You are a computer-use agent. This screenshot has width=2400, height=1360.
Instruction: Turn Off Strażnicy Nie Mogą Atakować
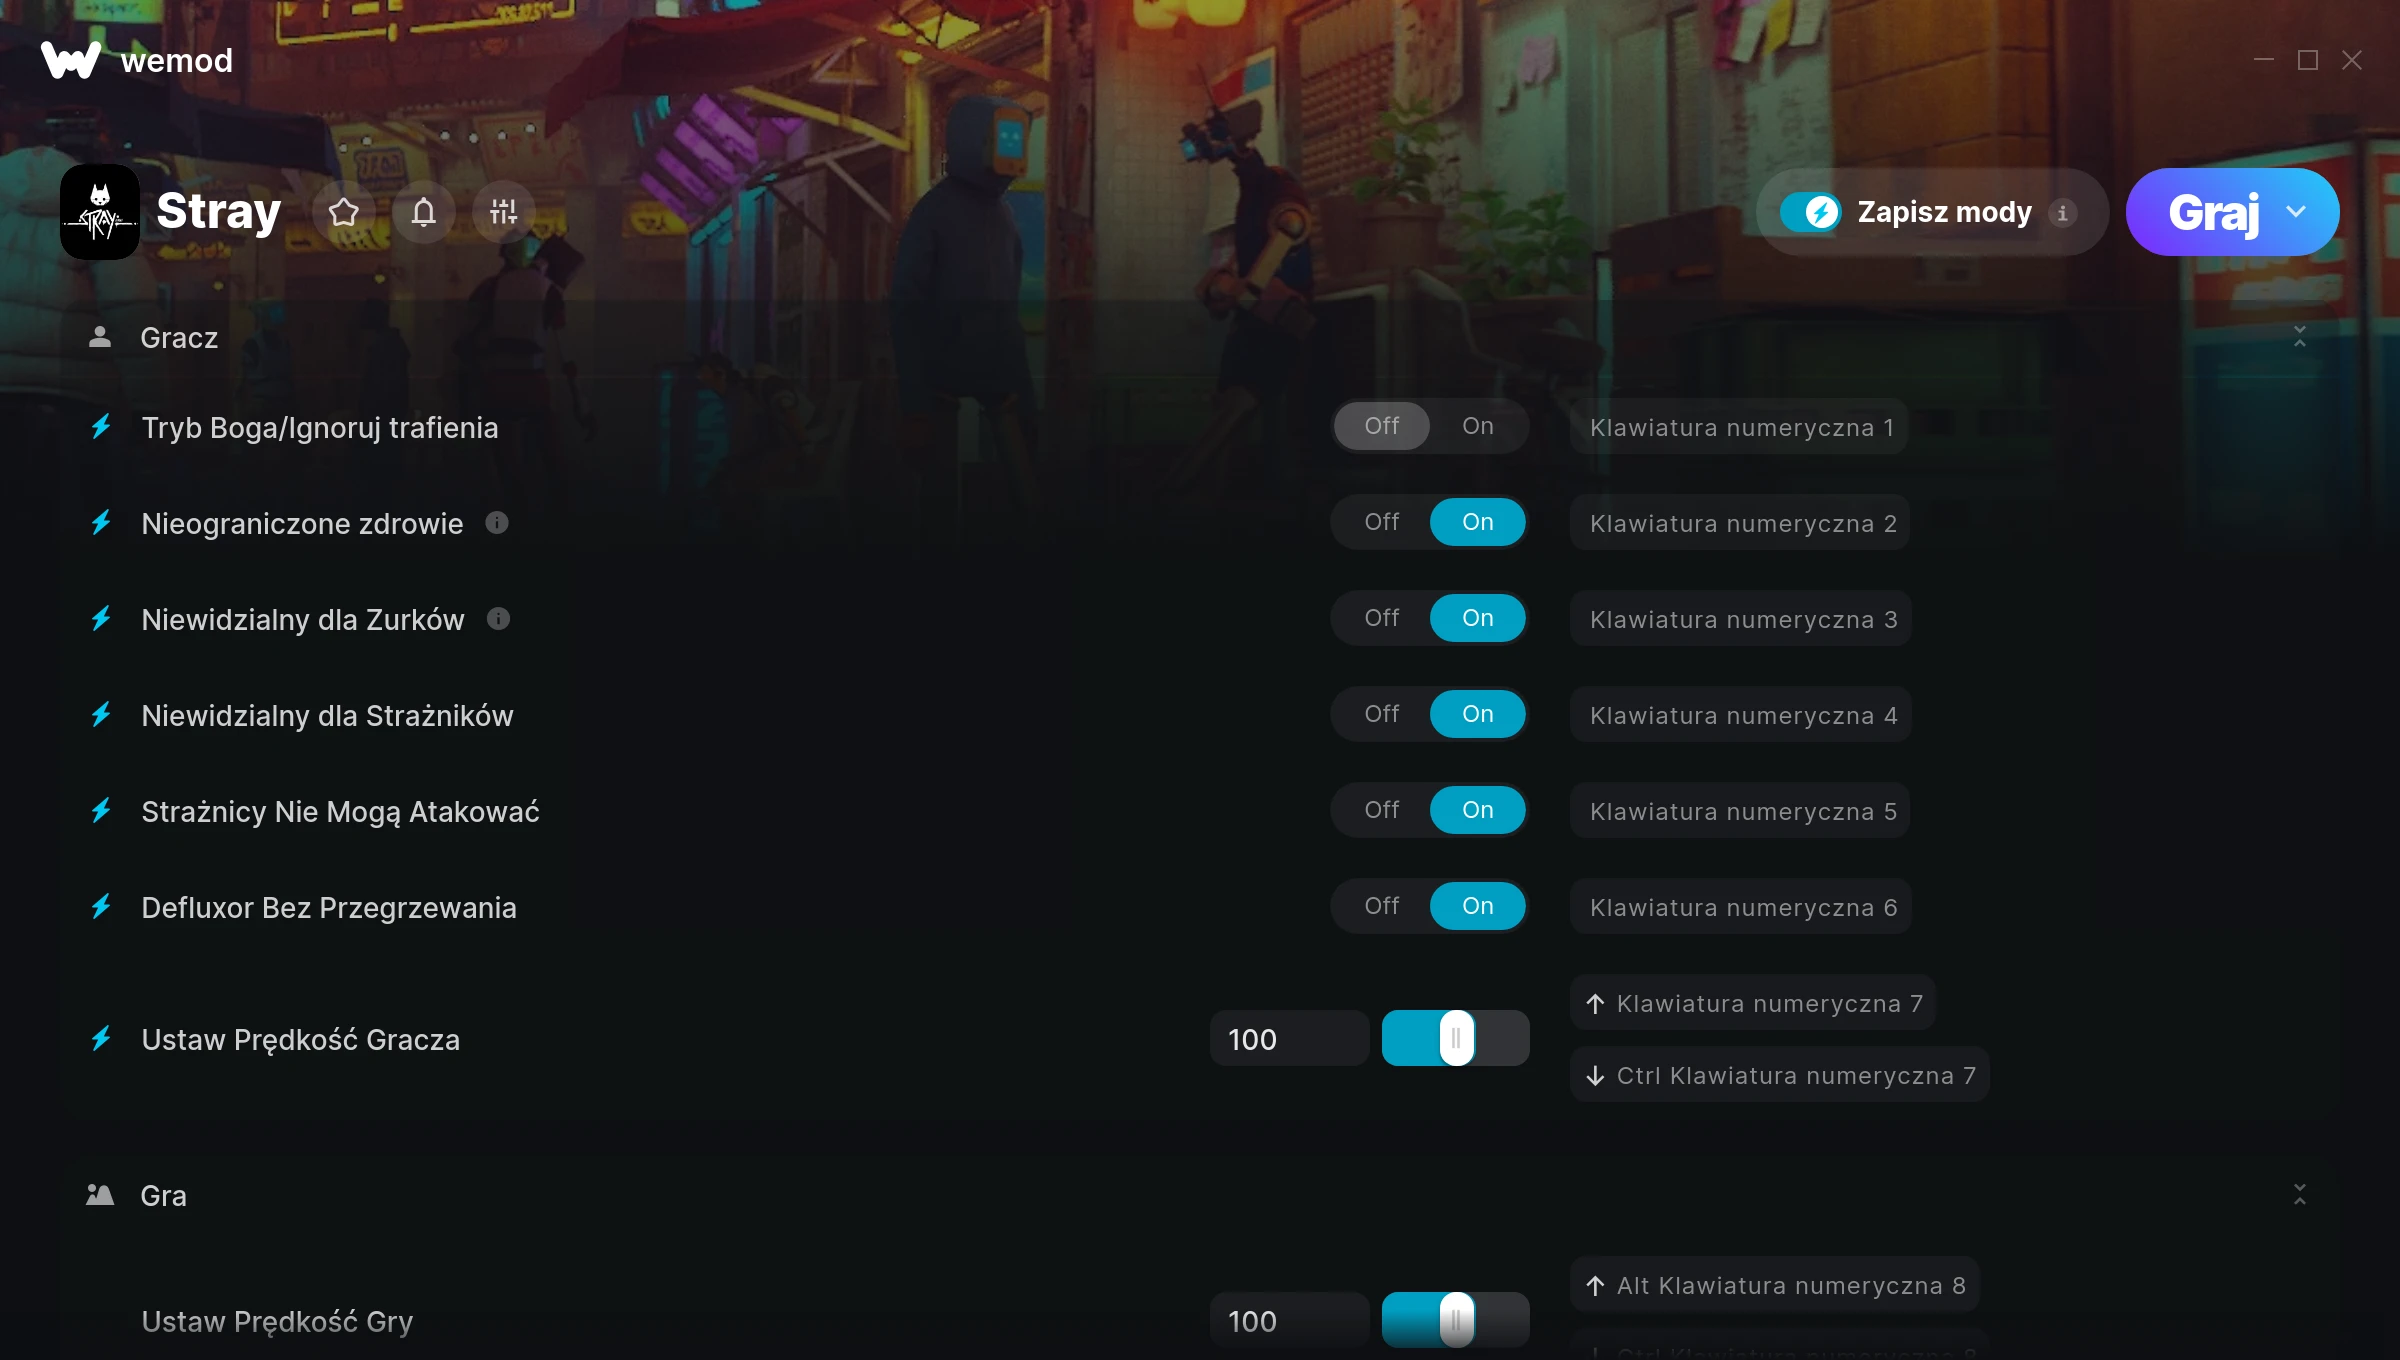click(x=1382, y=810)
